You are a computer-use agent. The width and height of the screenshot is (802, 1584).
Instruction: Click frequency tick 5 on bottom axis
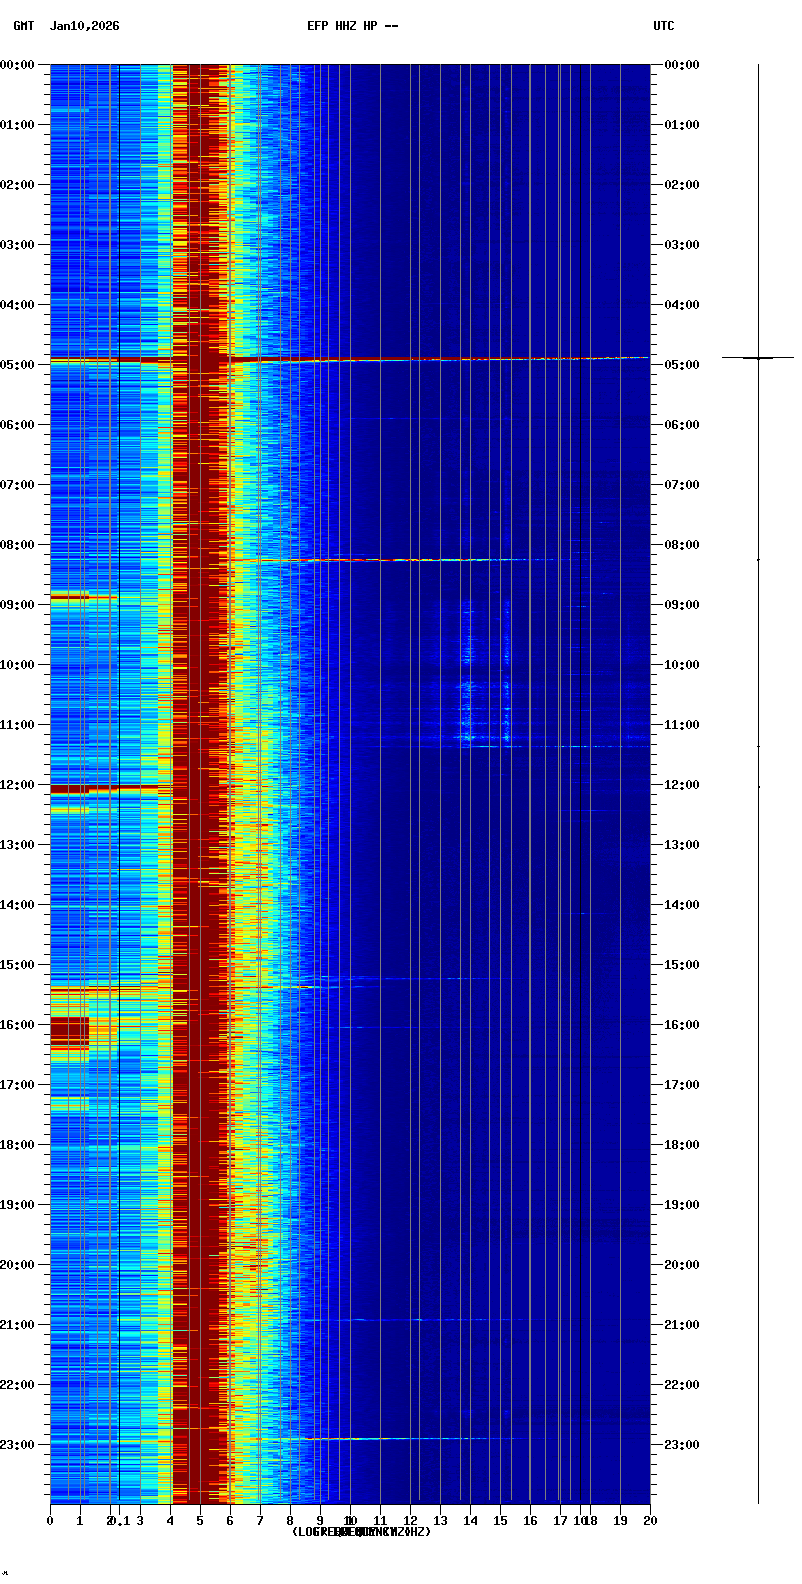[x=200, y=1521]
